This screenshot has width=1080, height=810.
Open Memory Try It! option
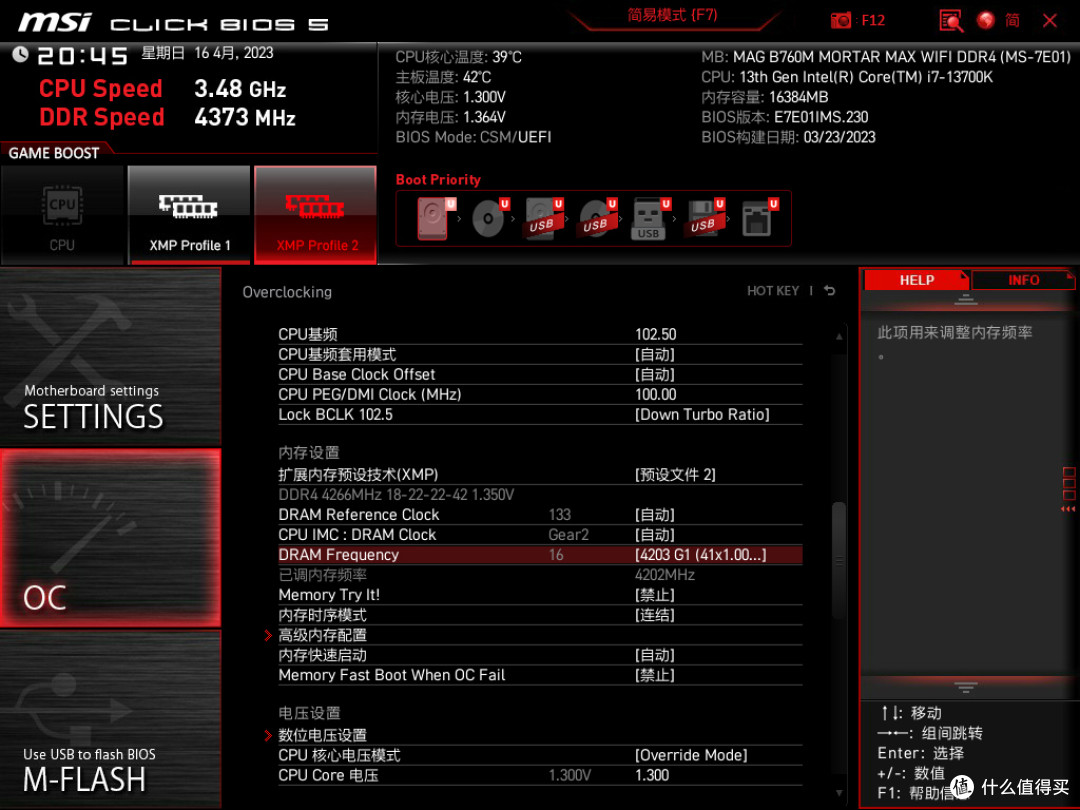click(x=540, y=595)
